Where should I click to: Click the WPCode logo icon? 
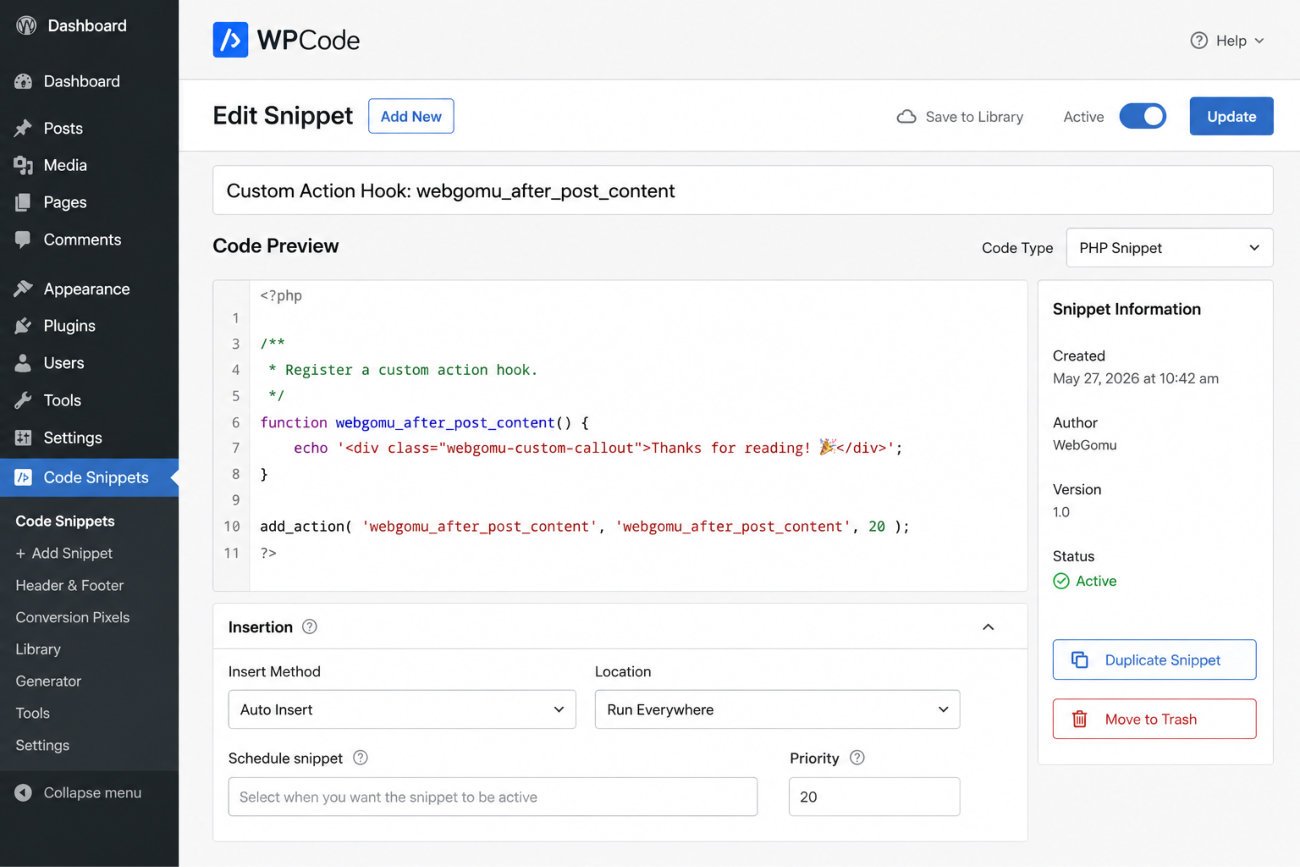pyautogui.click(x=230, y=40)
